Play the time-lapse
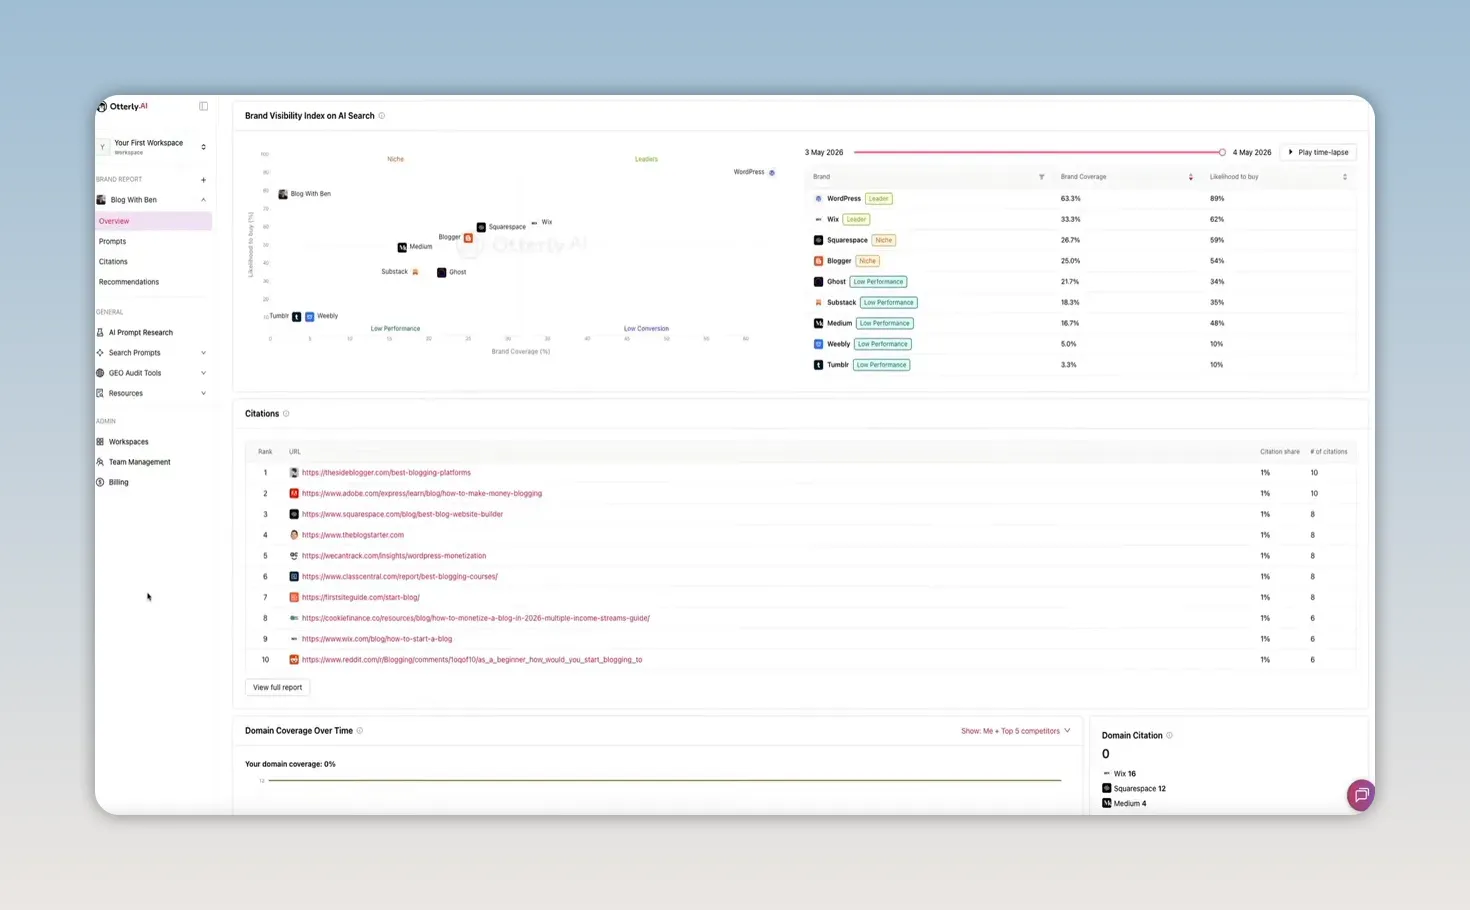Image resolution: width=1470 pixels, height=910 pixels. 1318,152
